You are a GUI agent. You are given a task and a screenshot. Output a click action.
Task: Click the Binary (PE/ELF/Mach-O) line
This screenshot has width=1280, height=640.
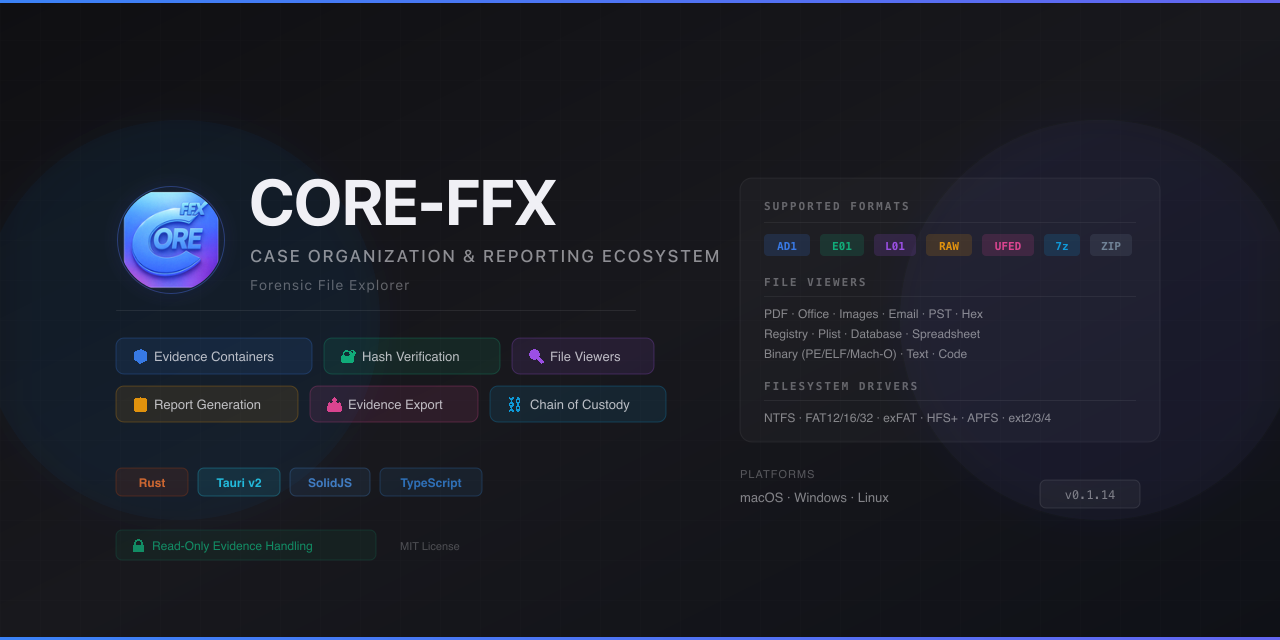click(865, 354)
